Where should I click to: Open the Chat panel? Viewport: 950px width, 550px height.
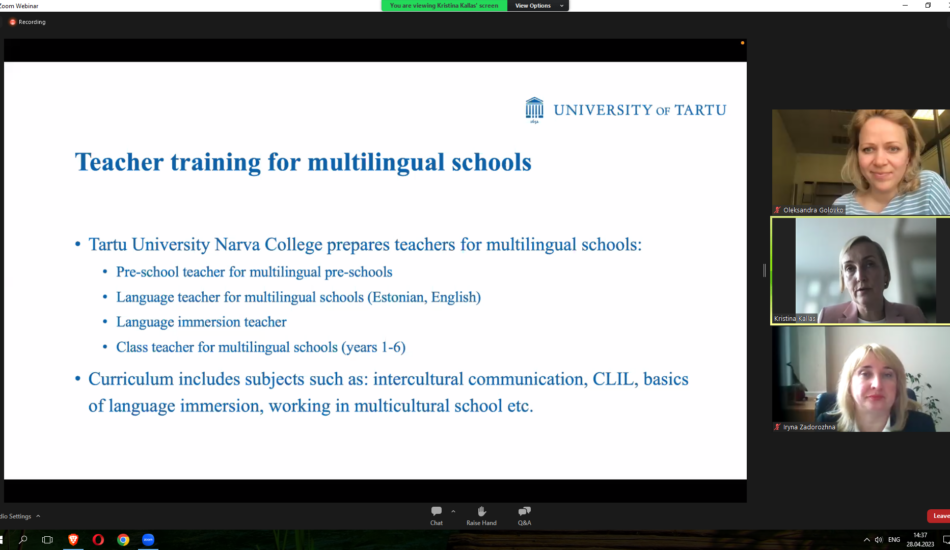click(436, 514)
